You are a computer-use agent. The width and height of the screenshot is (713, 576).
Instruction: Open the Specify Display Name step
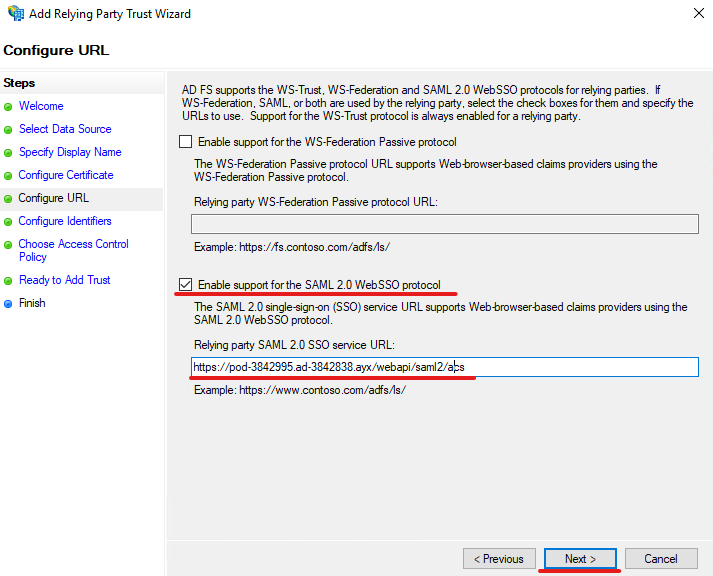click(x=70, y=152)
